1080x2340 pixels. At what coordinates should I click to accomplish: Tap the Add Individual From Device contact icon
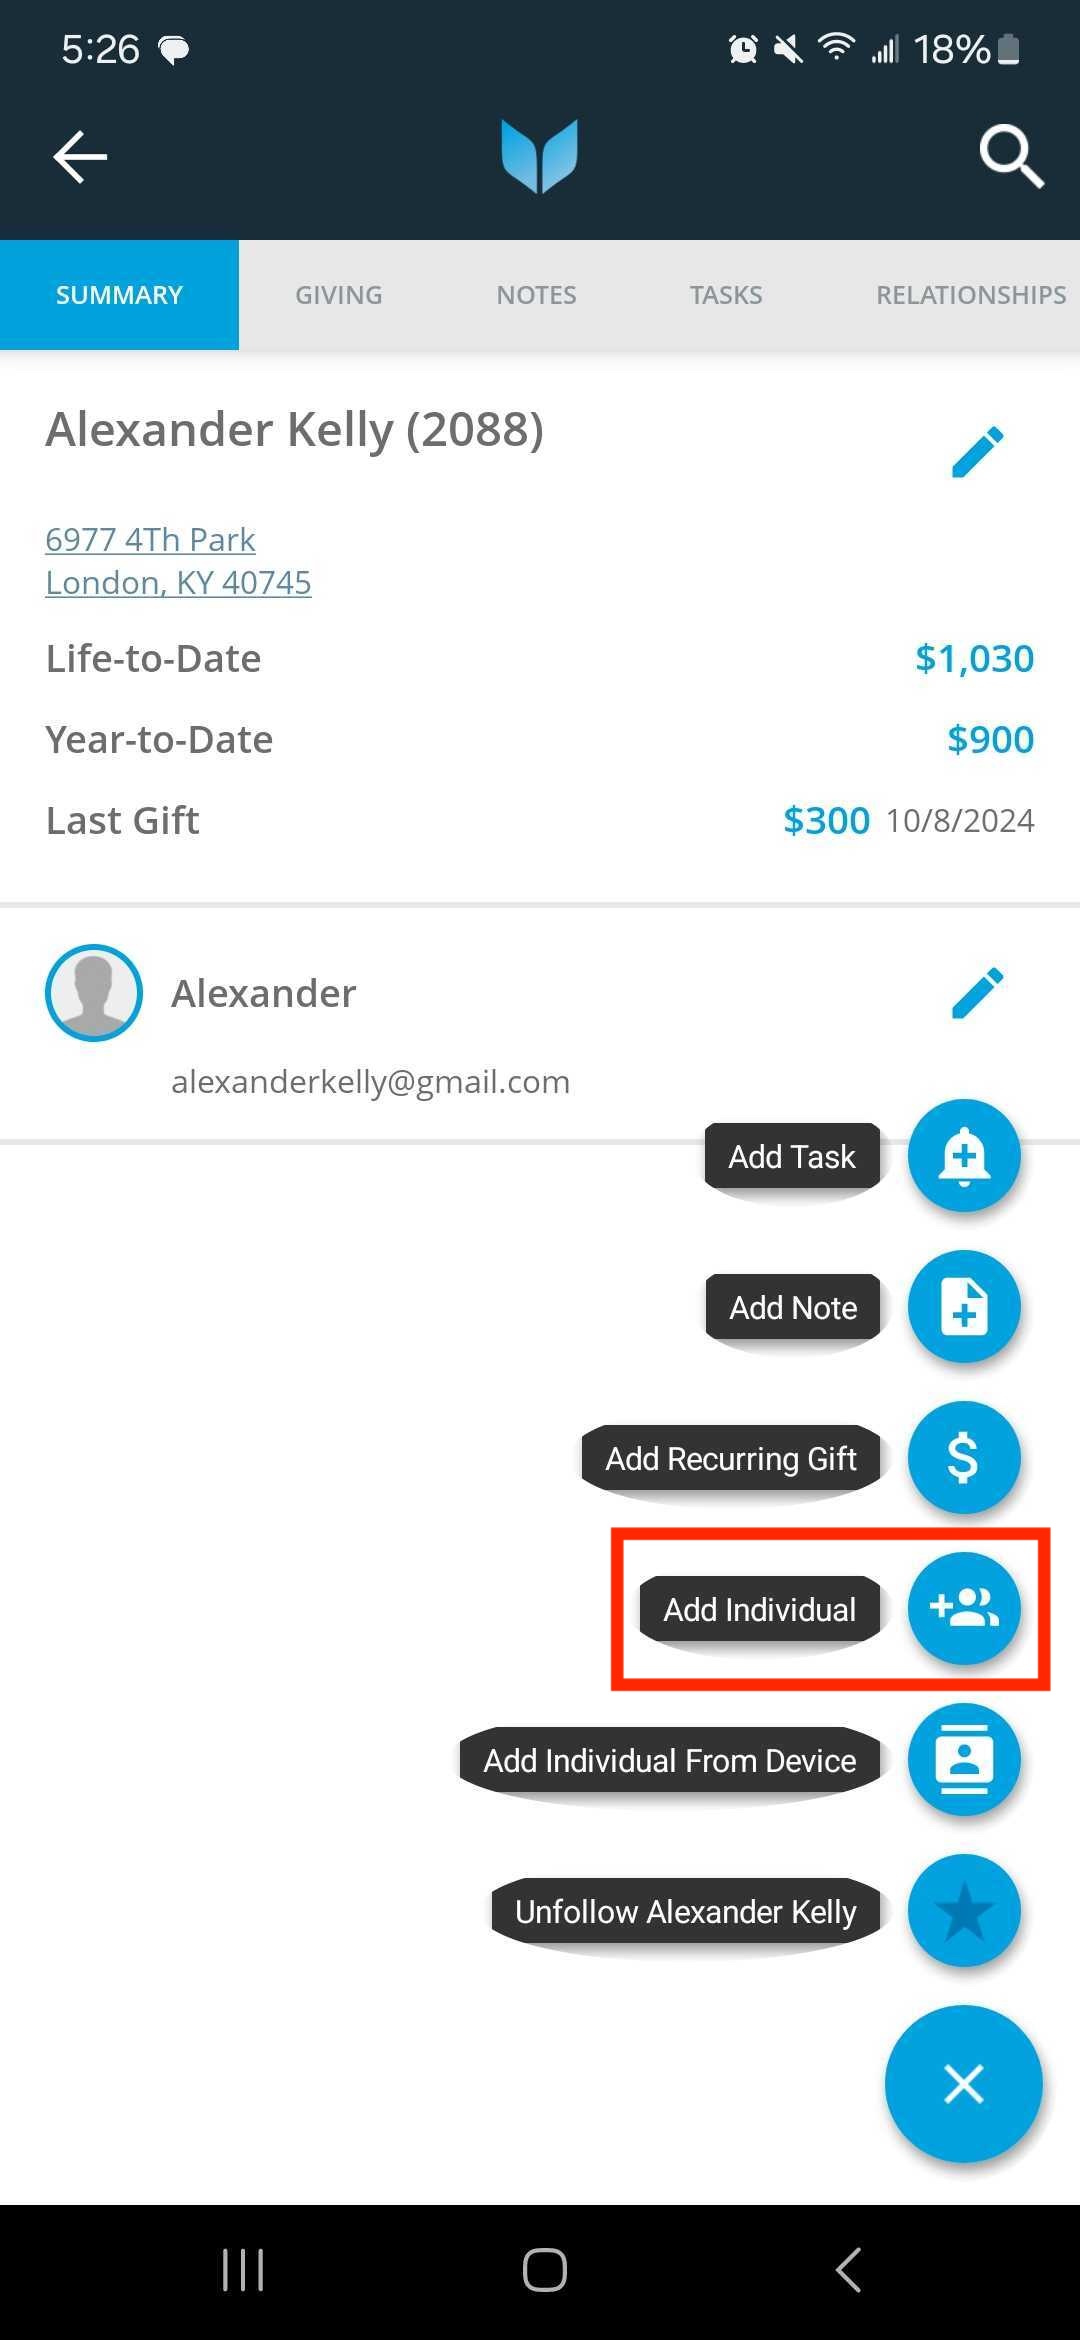click(964, 1760)
